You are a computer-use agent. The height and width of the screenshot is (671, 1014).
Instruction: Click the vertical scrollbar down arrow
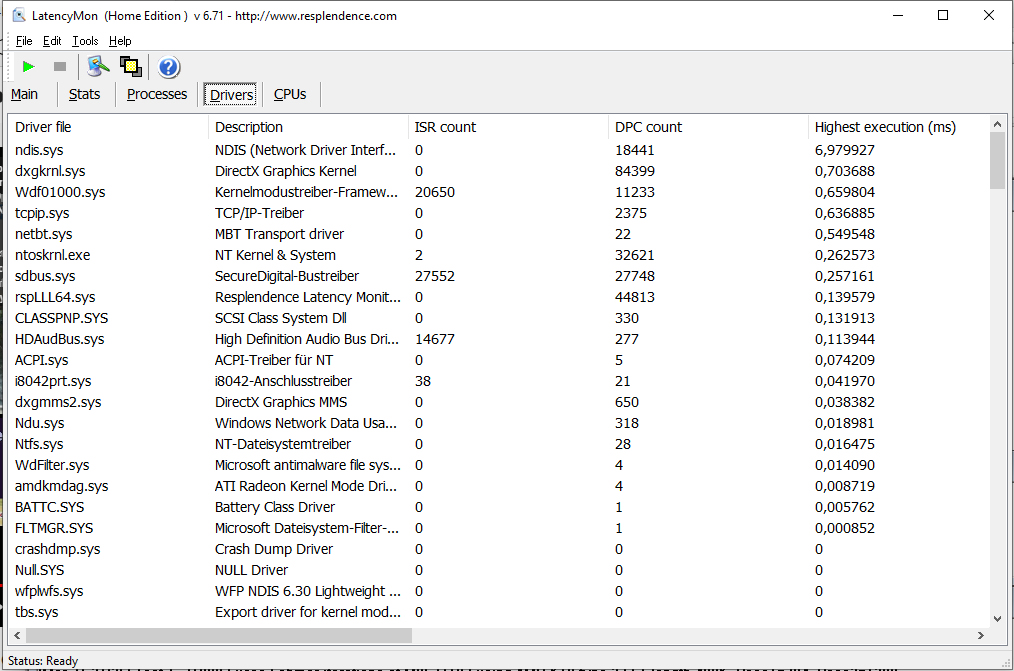(x=997, y=619)
